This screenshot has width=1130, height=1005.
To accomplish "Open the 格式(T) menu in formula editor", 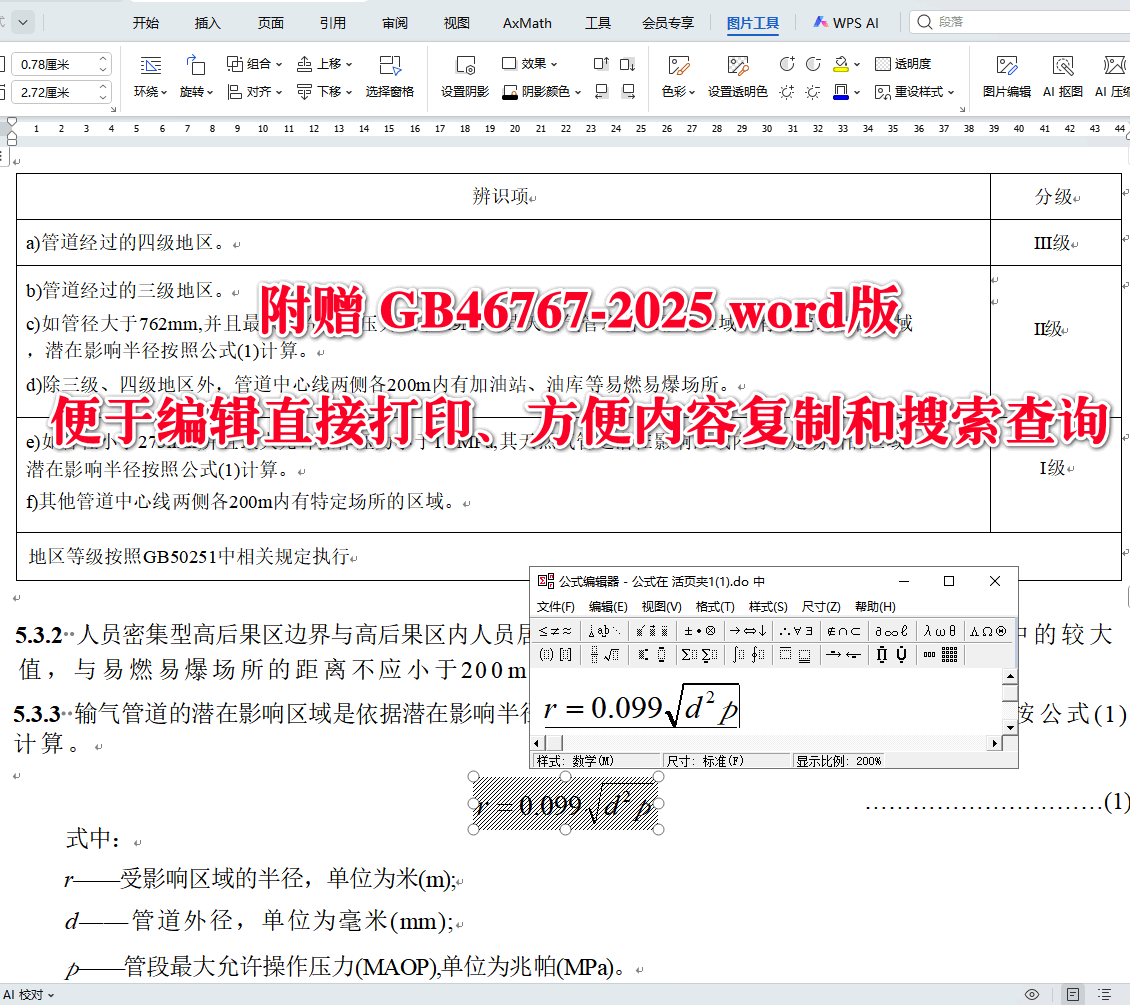I will (x=714, y=606).
